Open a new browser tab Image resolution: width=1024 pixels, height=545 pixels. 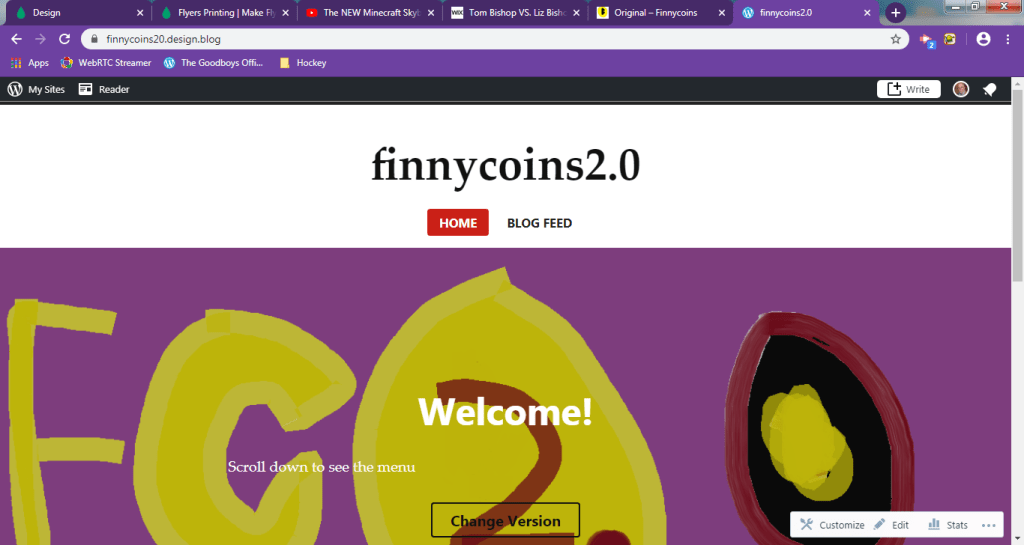pos(895,12)
